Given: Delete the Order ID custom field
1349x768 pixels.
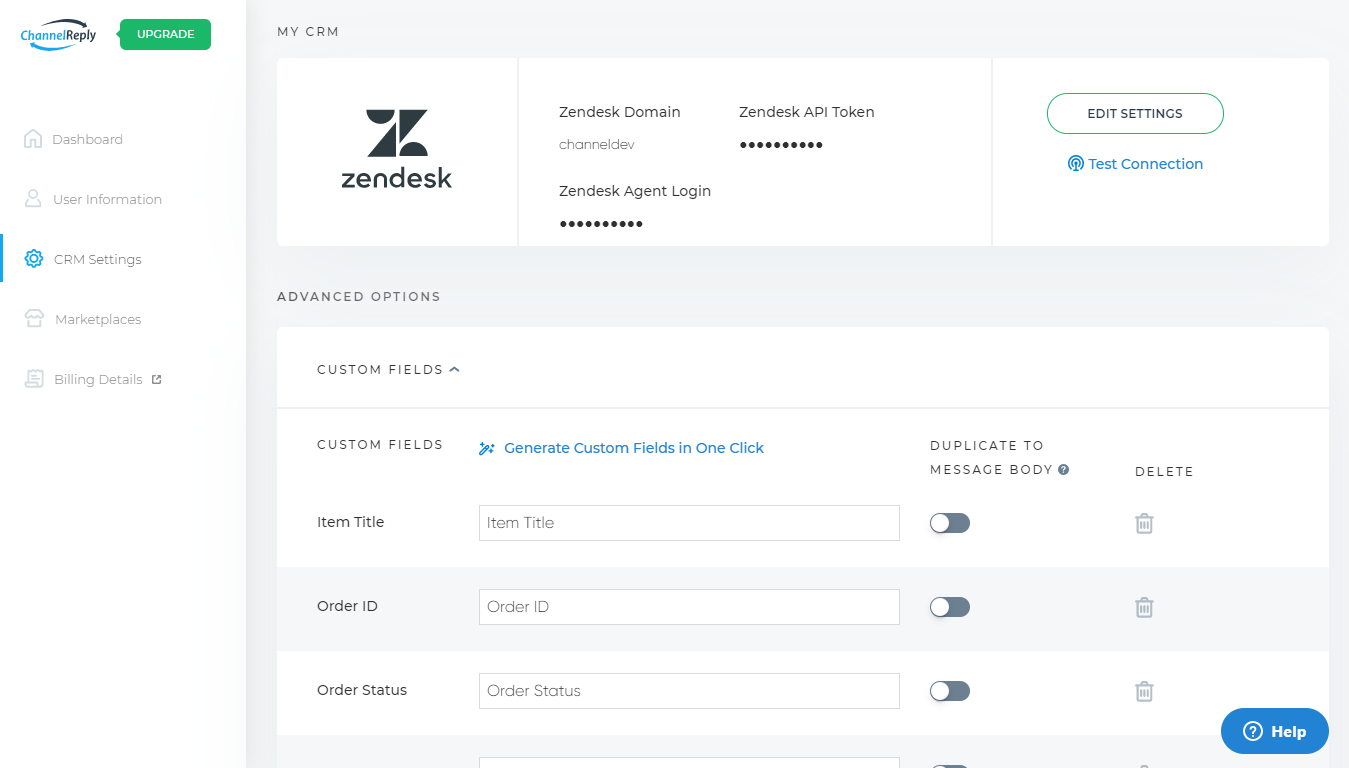Looking at the screenshot, I should tap(1145, 607).
